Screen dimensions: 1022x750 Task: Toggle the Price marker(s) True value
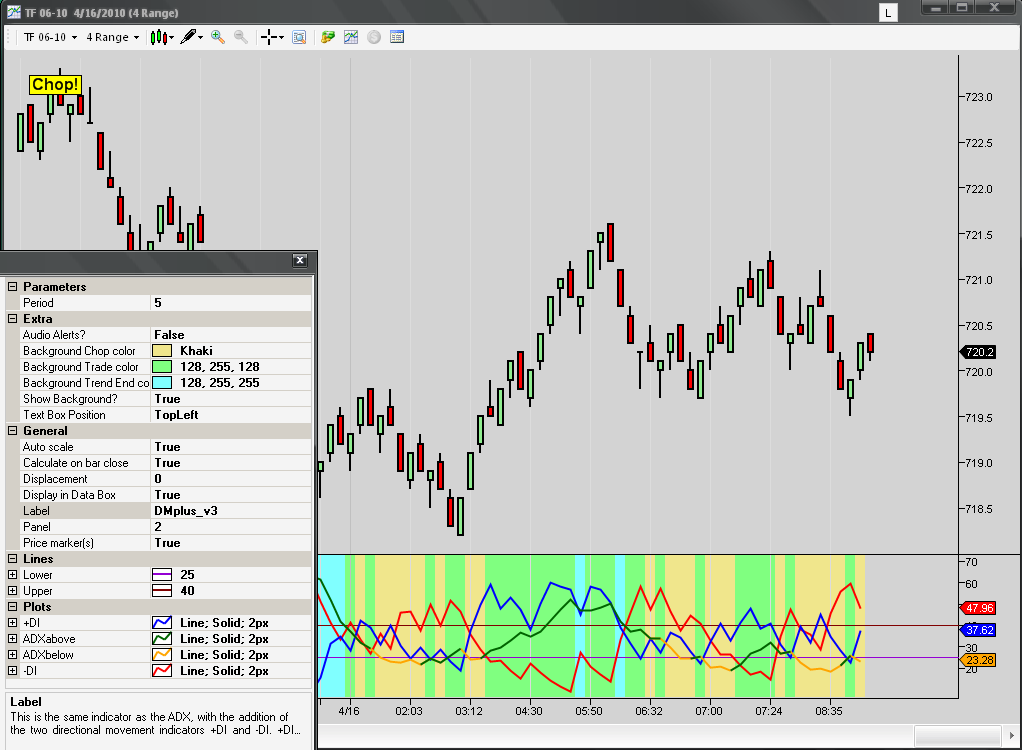point(231,543)
